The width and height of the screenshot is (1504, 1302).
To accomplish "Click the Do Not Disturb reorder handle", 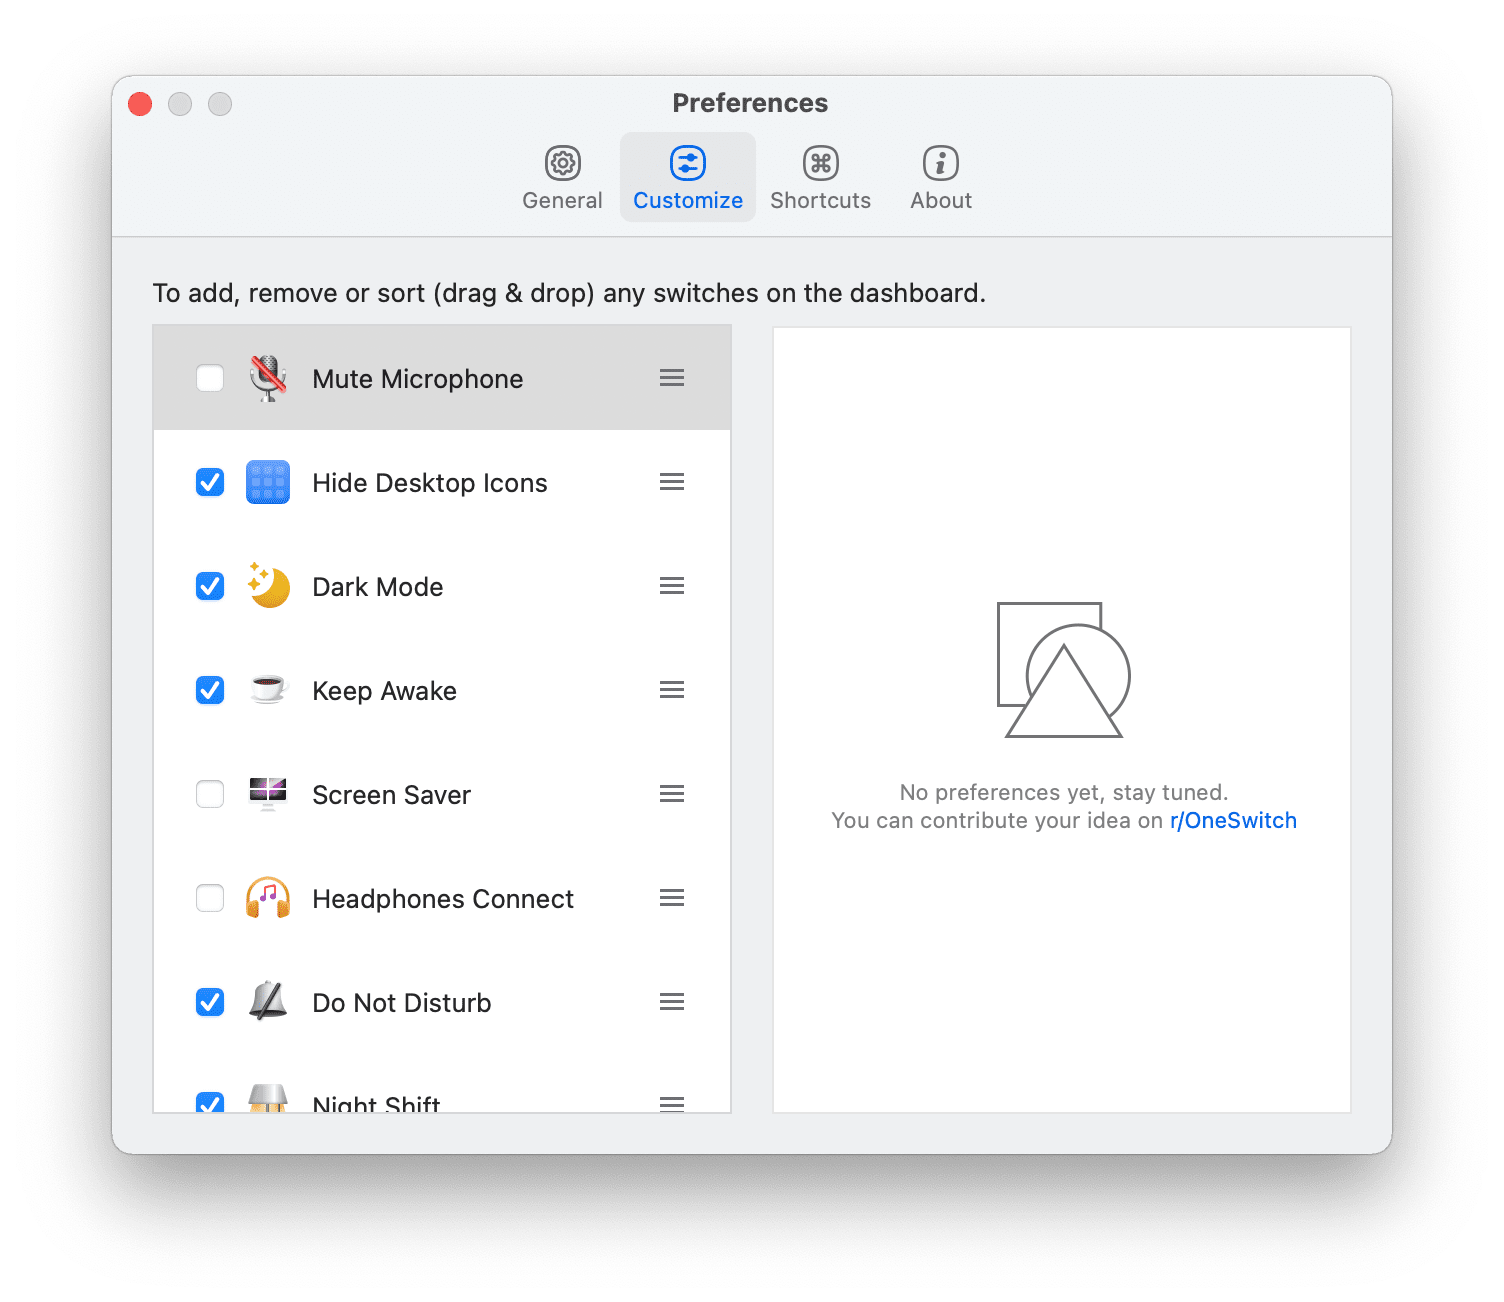I will click(x=672, y=1002).
